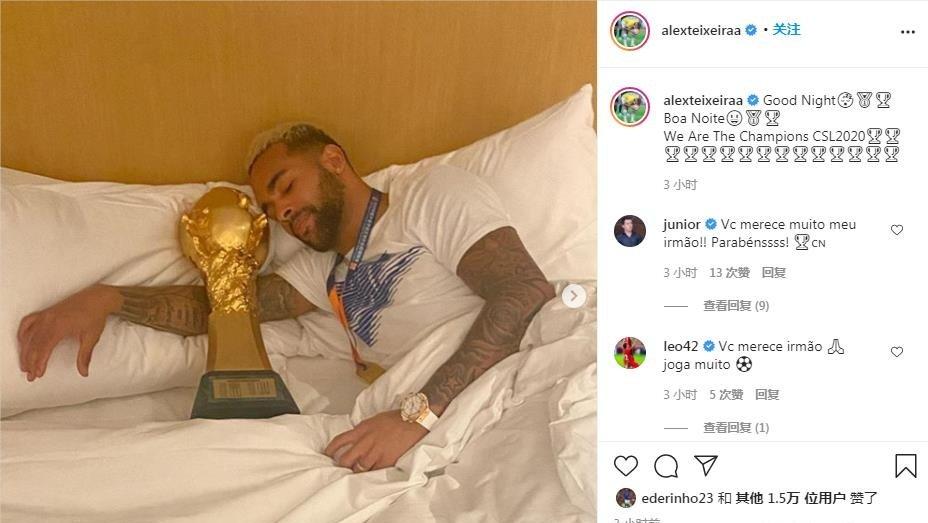Screen dimensions: 928x523
Task: Save post with the bookmark icon
Action: point(906,466)
